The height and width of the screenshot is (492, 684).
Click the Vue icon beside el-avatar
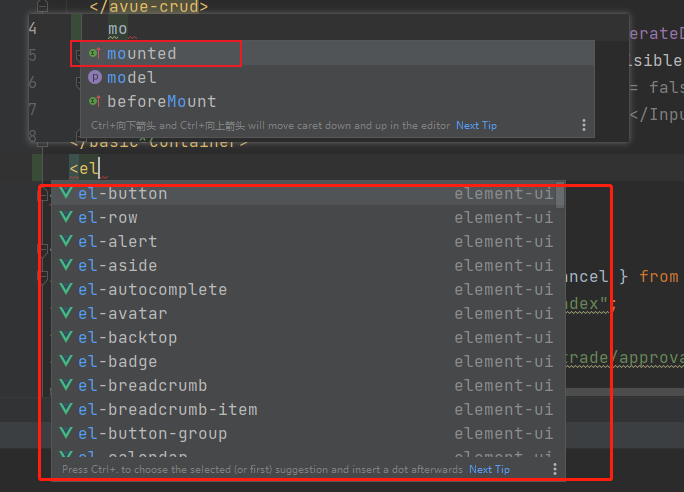coord(66,313)
